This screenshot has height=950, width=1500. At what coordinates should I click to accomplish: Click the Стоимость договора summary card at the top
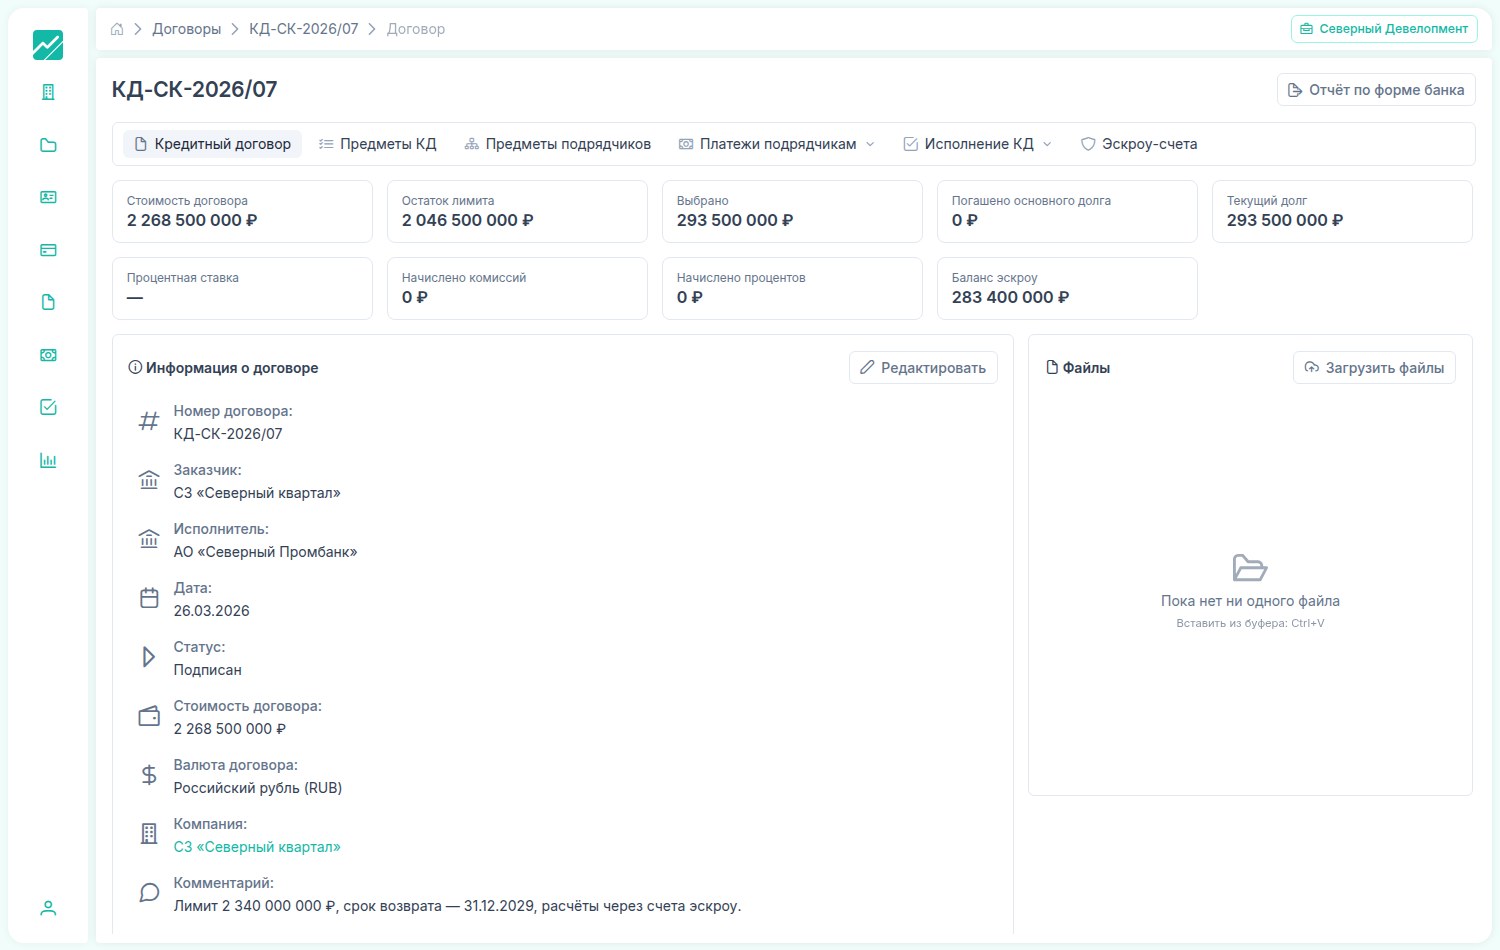(242, 211)
